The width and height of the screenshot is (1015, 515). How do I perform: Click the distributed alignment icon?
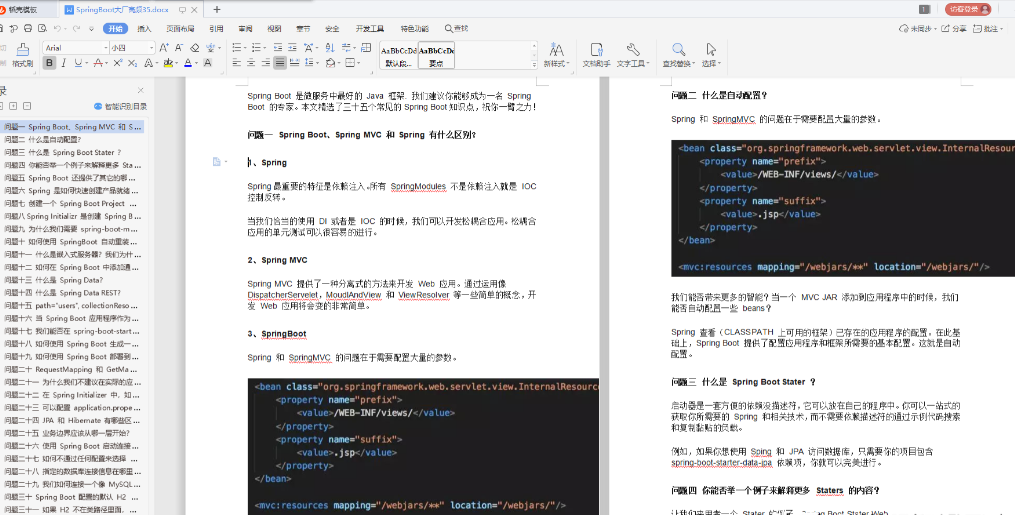tap(295, 63)
